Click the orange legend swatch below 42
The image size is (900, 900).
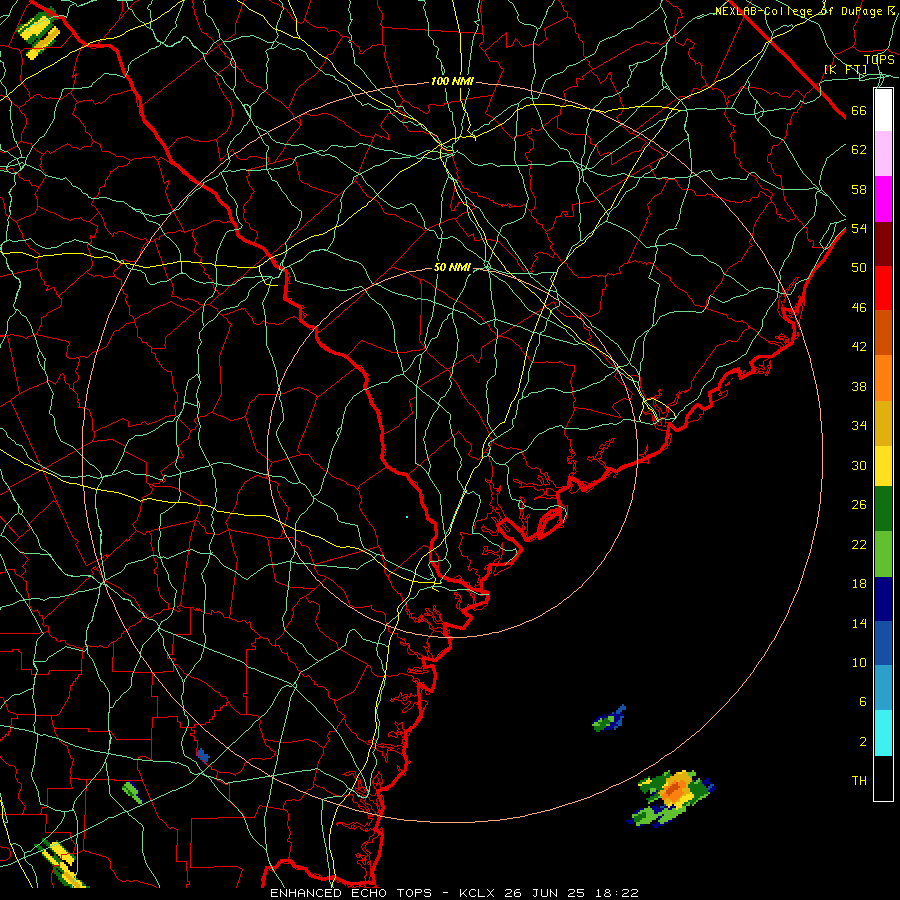point(883,377)
